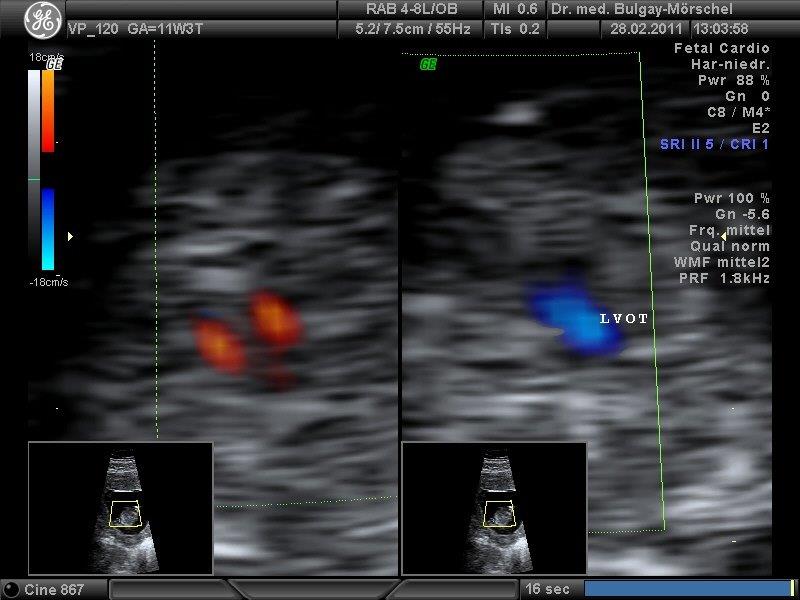Click the blue velocity color bar
The image size is (800, 600).
[x=48, y=228]
